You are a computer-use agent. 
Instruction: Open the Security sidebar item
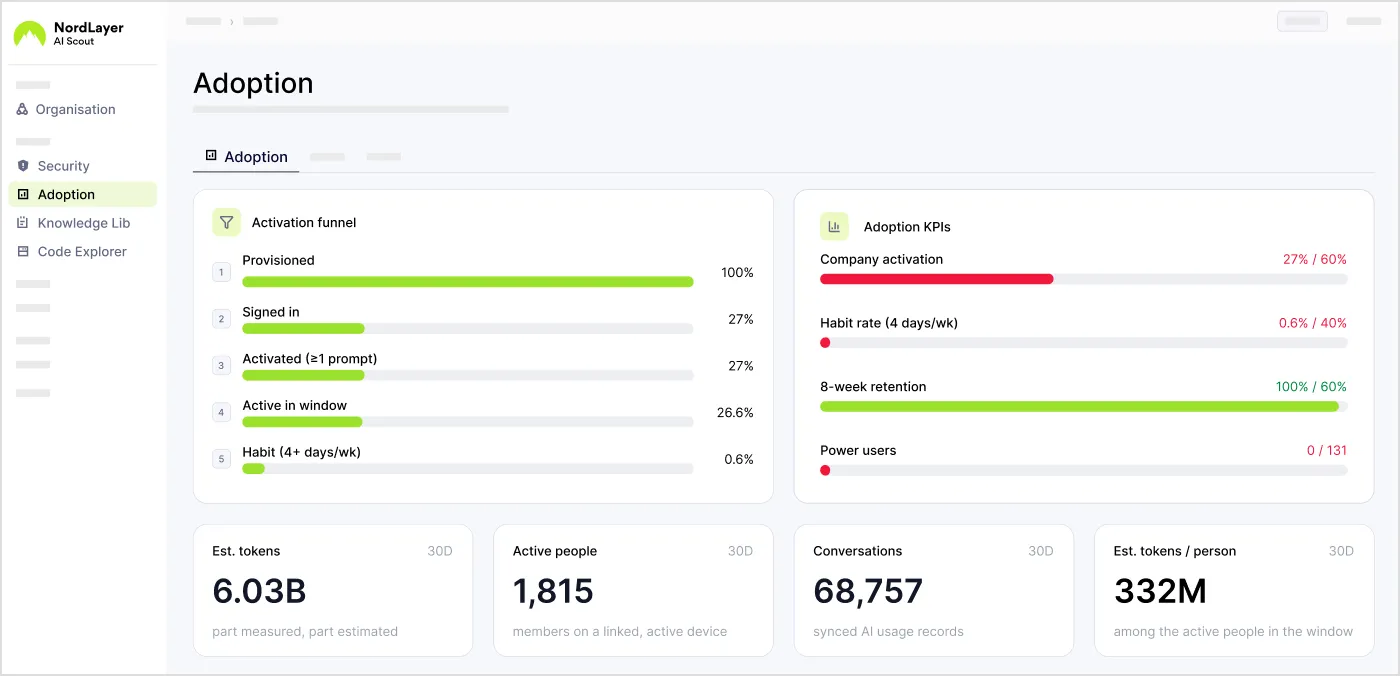(x=83, y=166)
